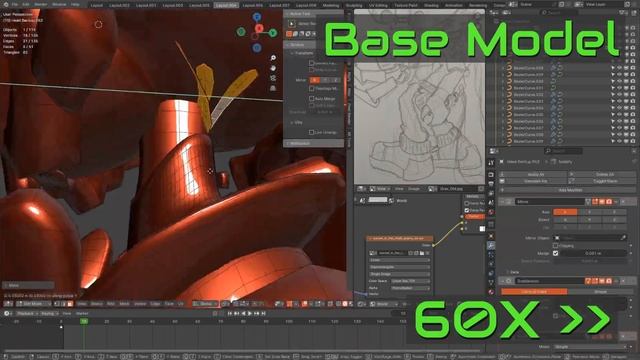
Task: Click the Add Modifier button
Action: click(569, 190)
